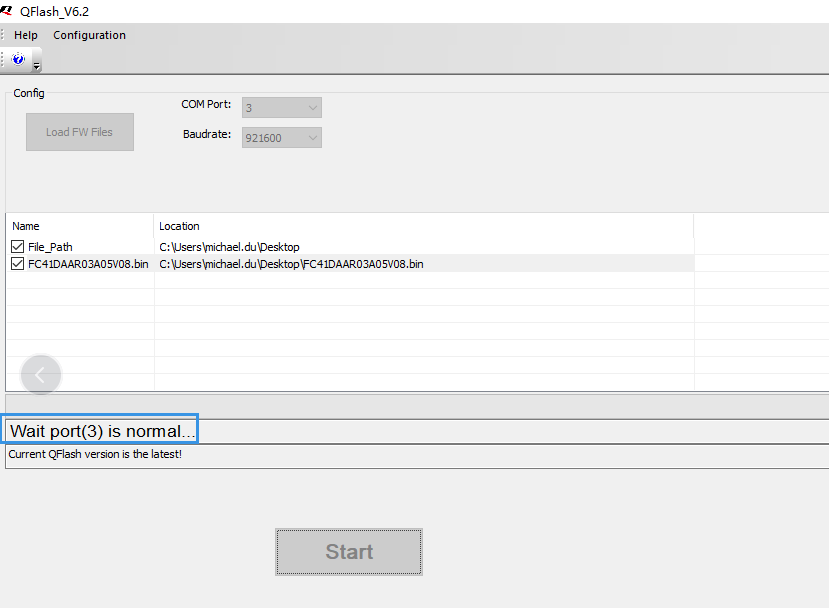
Task: Click the Name column header
Action: tap(78, 225)
